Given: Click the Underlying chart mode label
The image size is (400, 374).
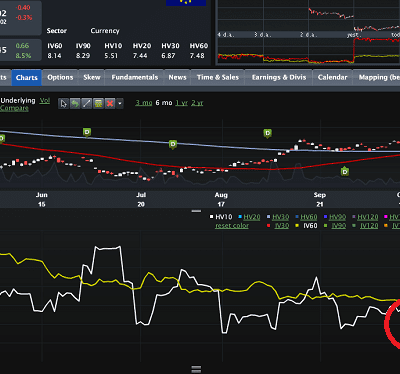Looking at the screenshot, I should click(x=18, y=100).
